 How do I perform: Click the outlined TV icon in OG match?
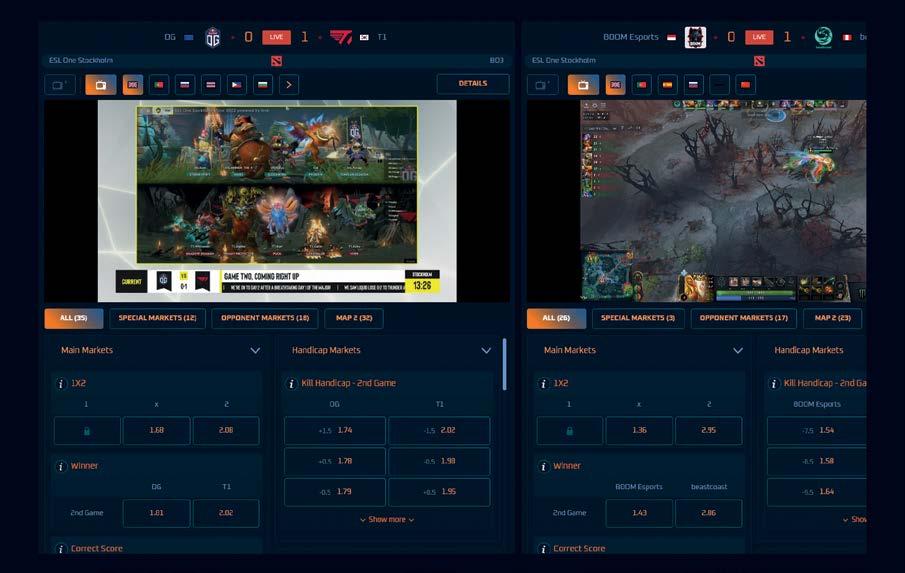click(59, 85)
